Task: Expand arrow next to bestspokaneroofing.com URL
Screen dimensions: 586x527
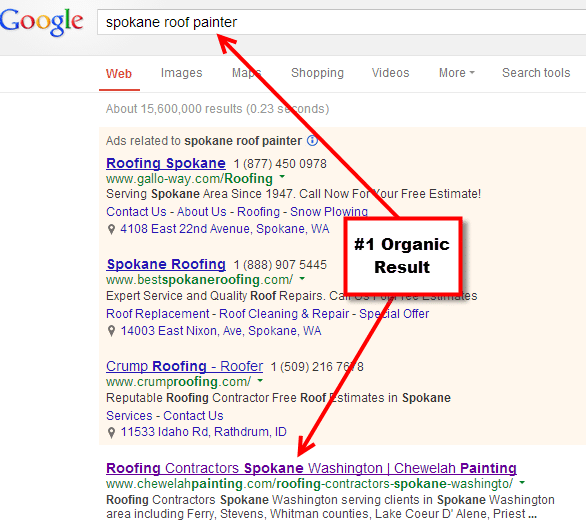Action: tap(302, 278)
